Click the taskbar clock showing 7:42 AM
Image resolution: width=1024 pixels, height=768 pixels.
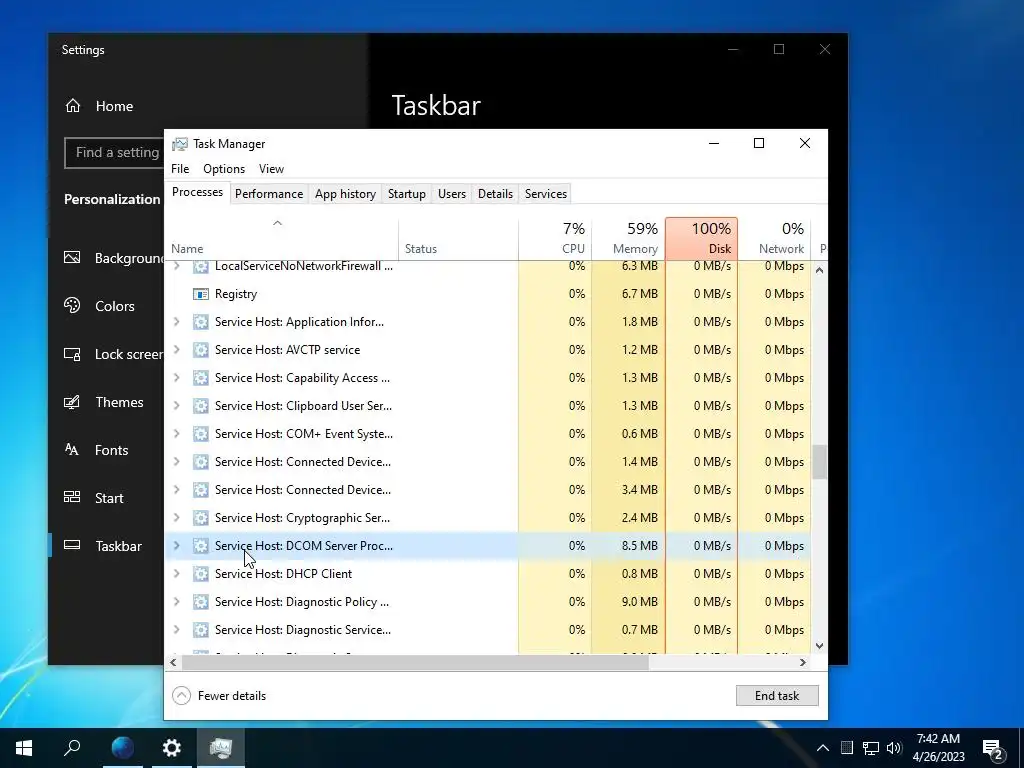(x=938, y=748)
